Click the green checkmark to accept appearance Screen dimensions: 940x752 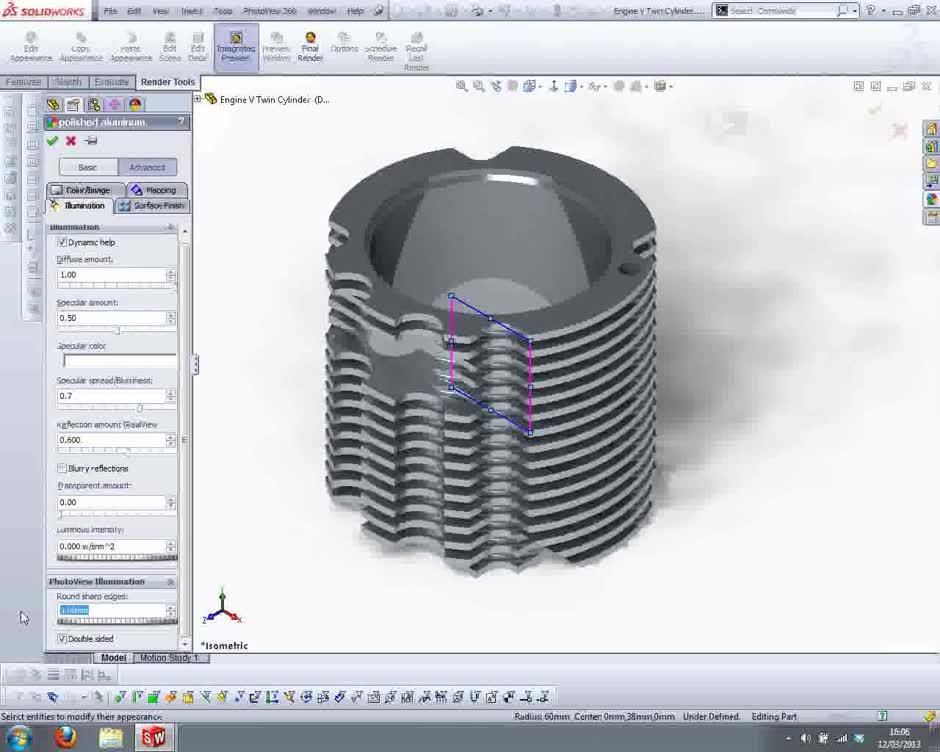click(x=53, y=140)
